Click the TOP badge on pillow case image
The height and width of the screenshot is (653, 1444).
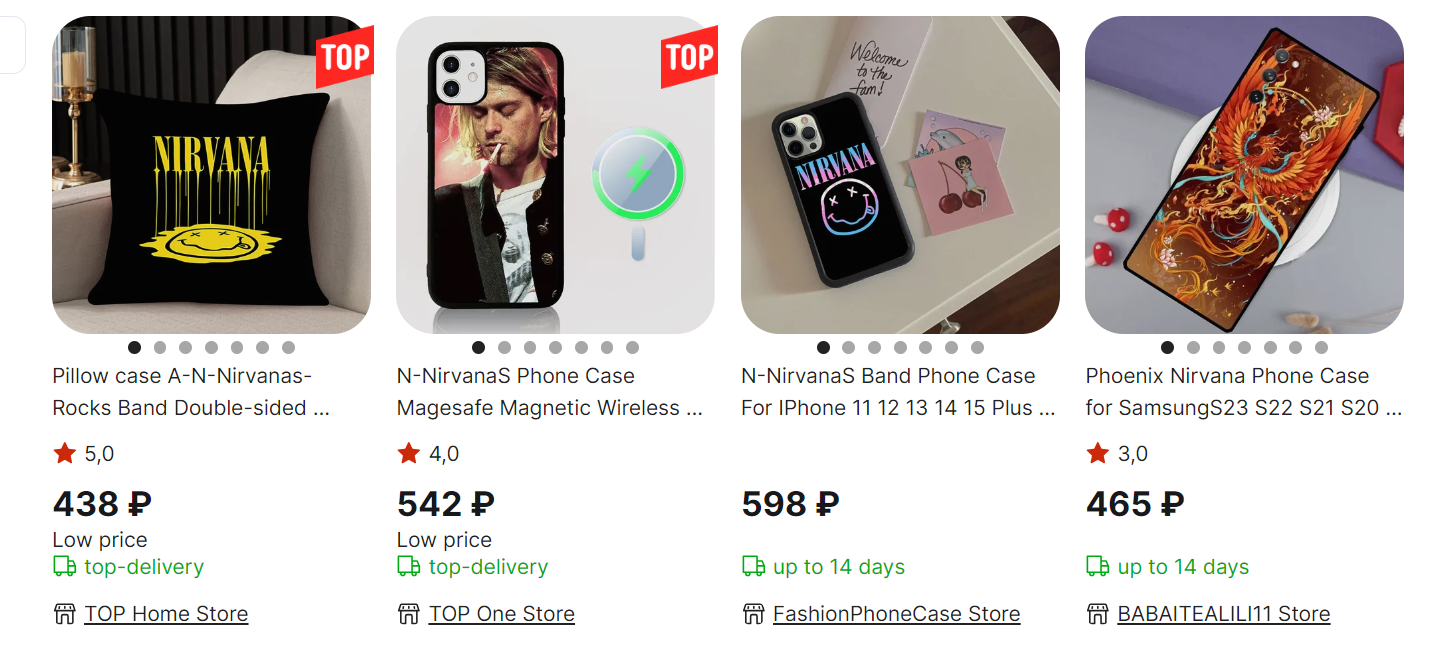tap(345, 57)
